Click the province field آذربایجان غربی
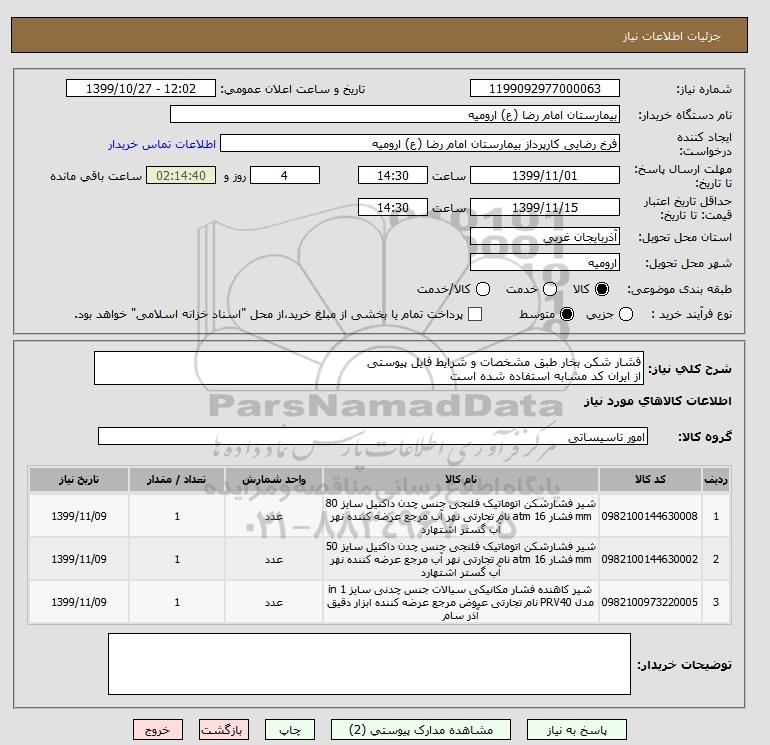The height and width of the screenshot is (745, 770). point(545,237)
